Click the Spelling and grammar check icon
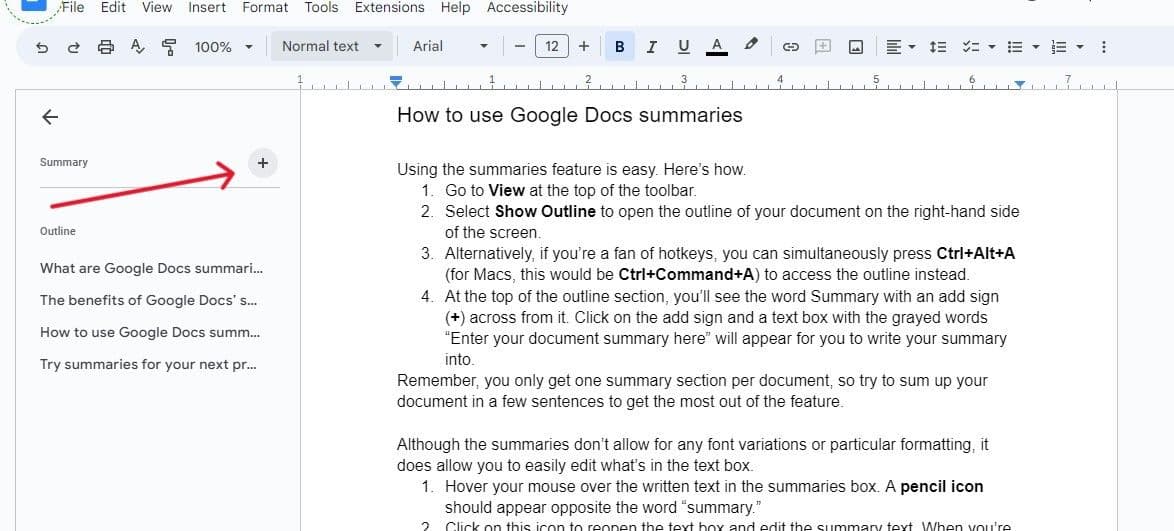 point(137,47)
